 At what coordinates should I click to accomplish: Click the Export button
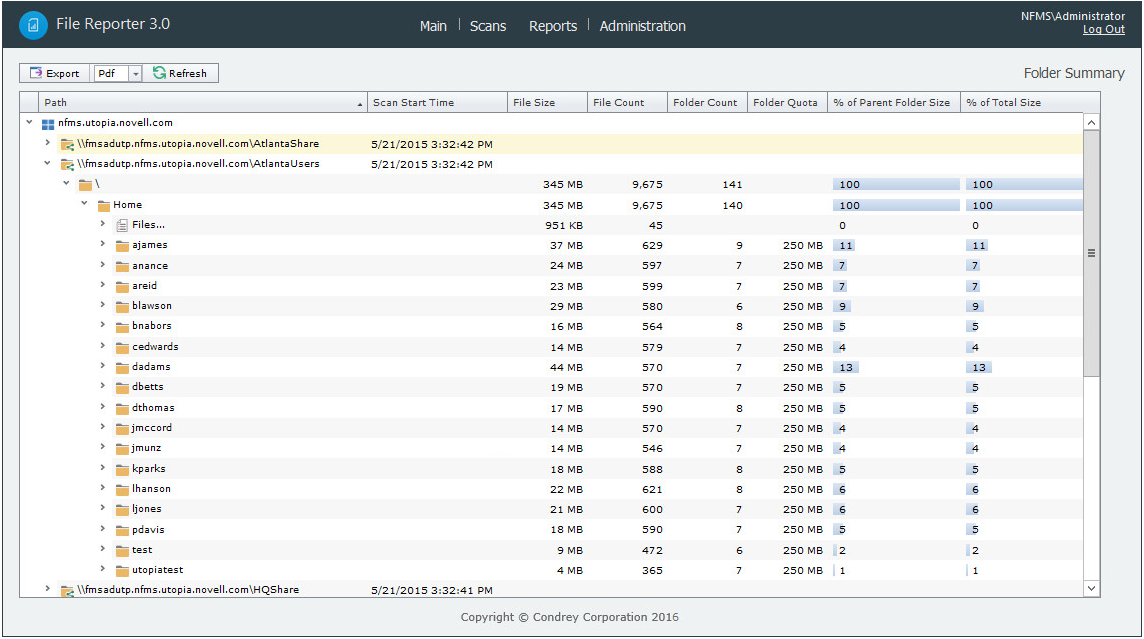pos(55,74)
